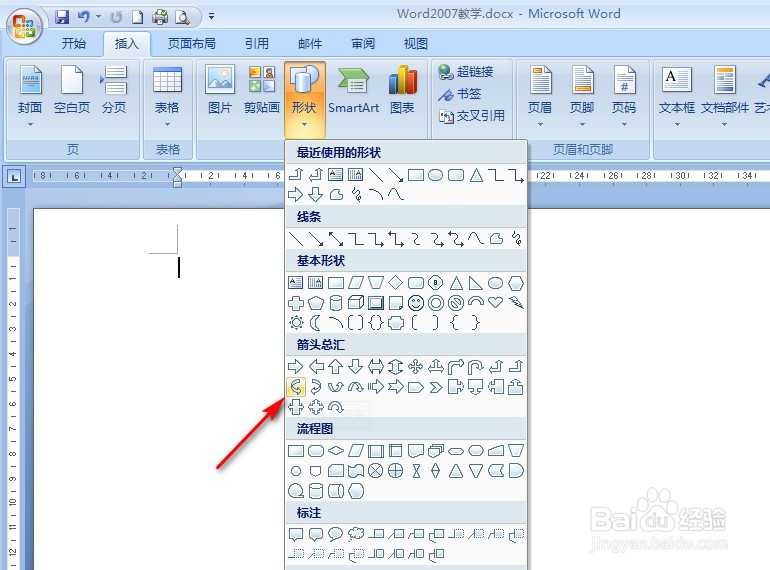Select the curved right arrow shape
The width and height of the screenshot is (770, 570).
coord(316,387)
